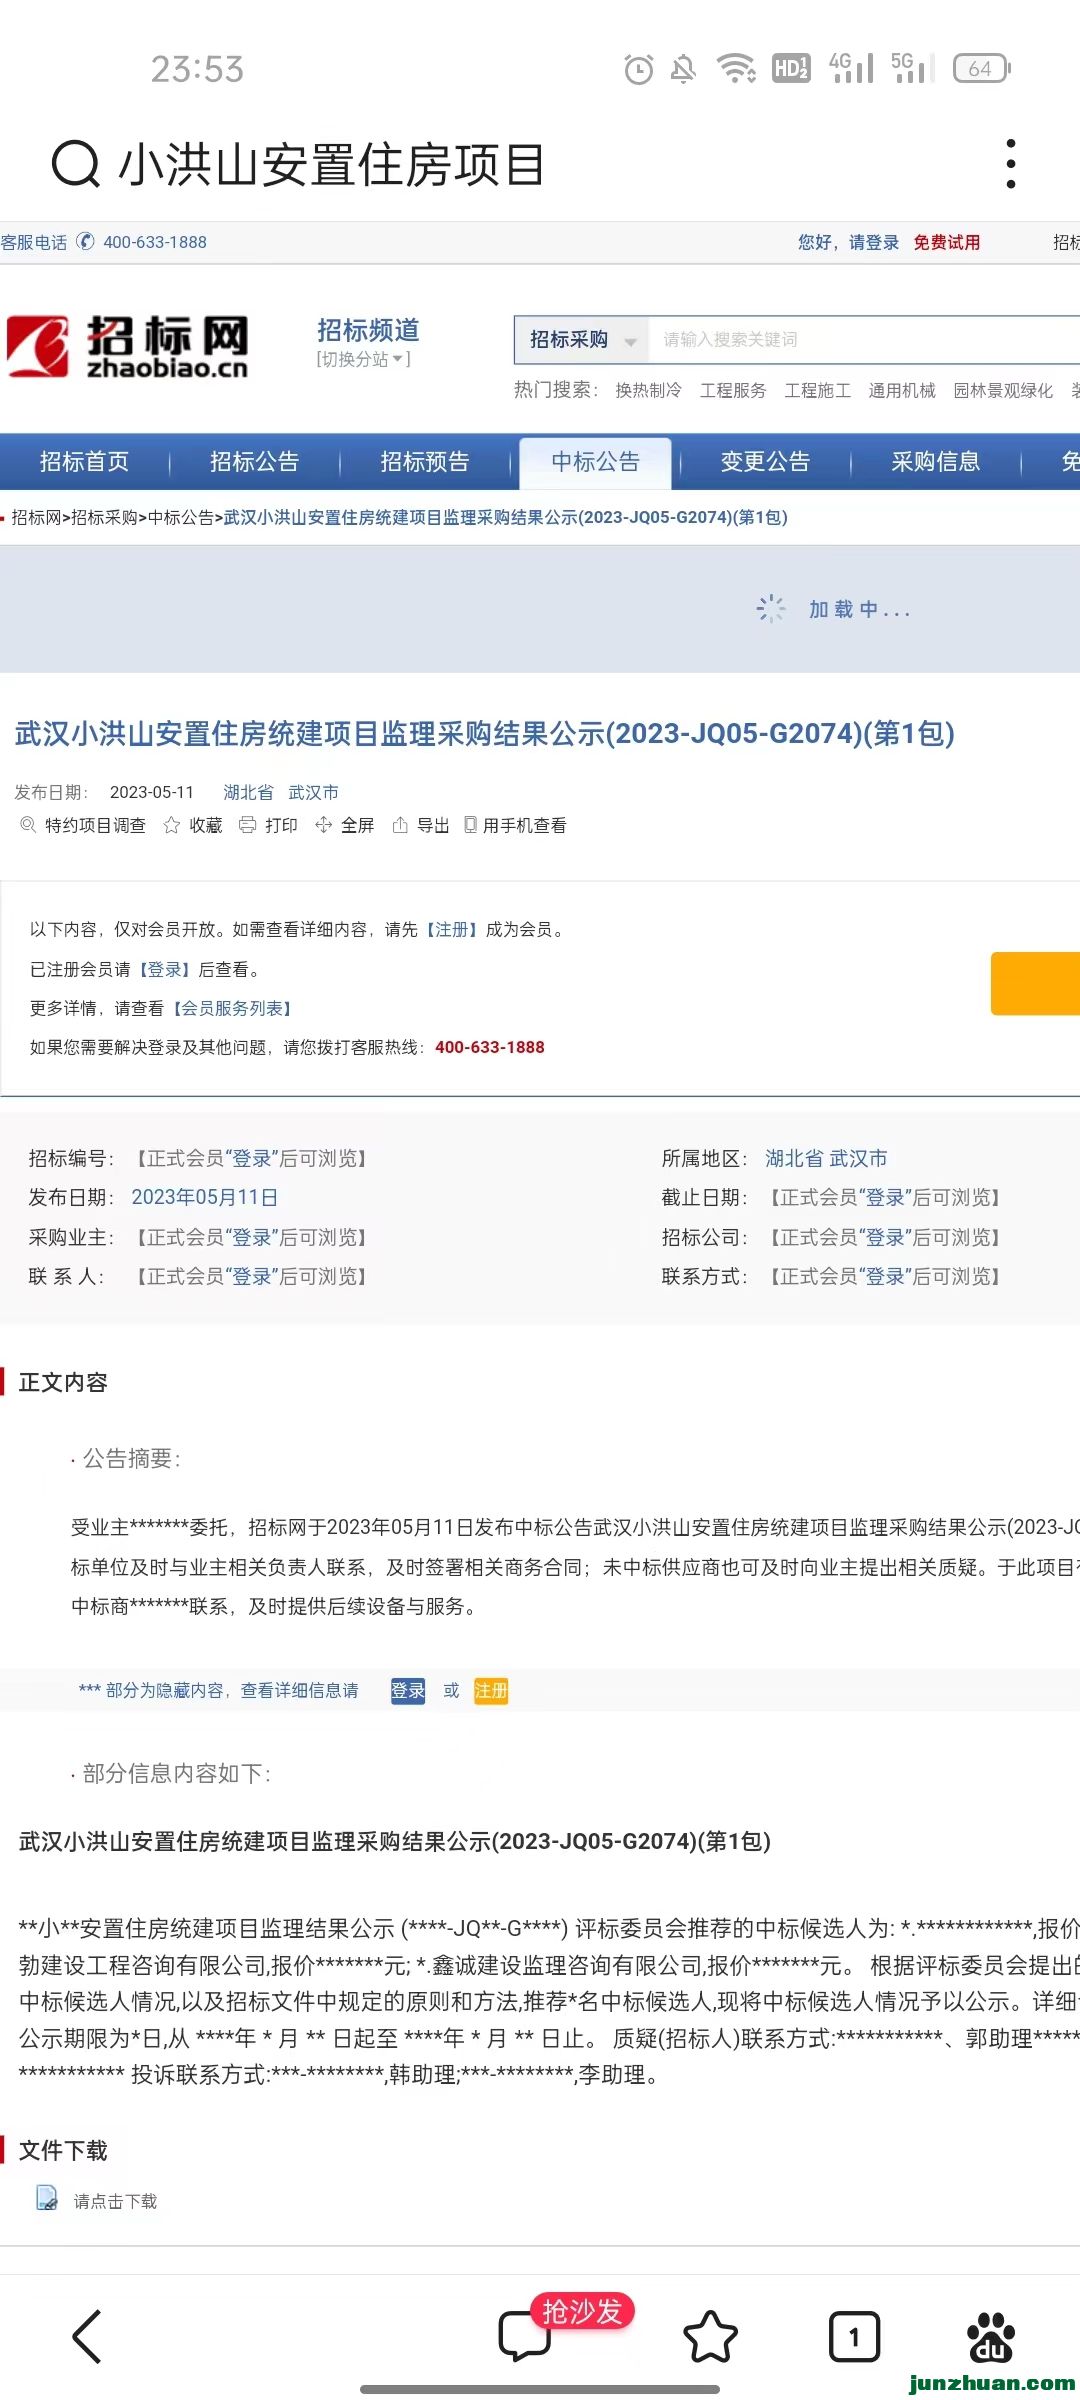Click the 2023年05月11日 publish date value

pyautogui.click(x=204, y=1197)
